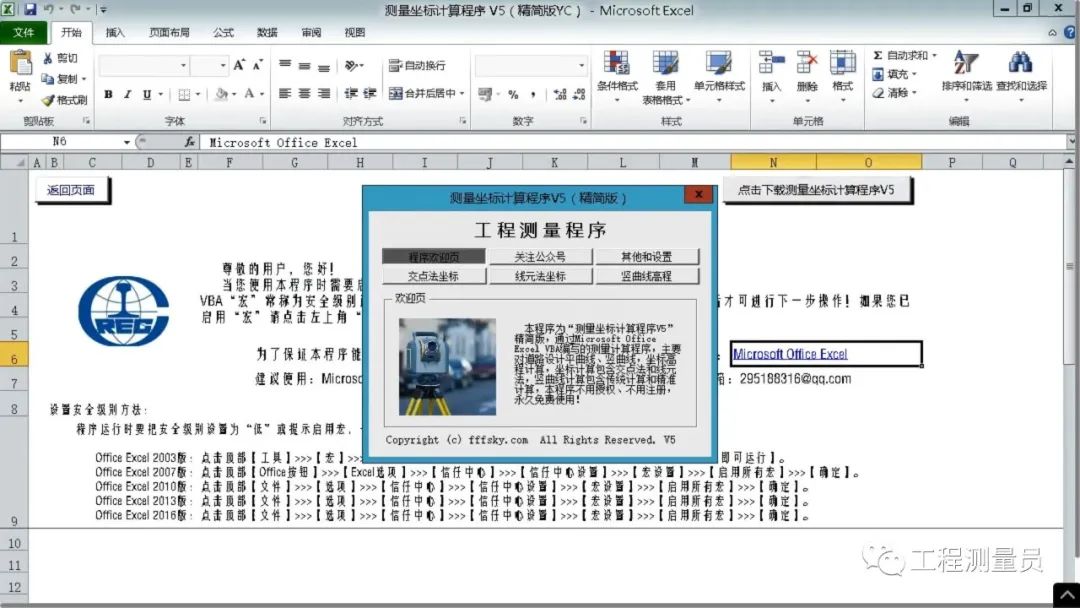Expand the font group dialog launcher
Image resolution: width=1080 pixels, height=608 pixels.
point(262,121)
